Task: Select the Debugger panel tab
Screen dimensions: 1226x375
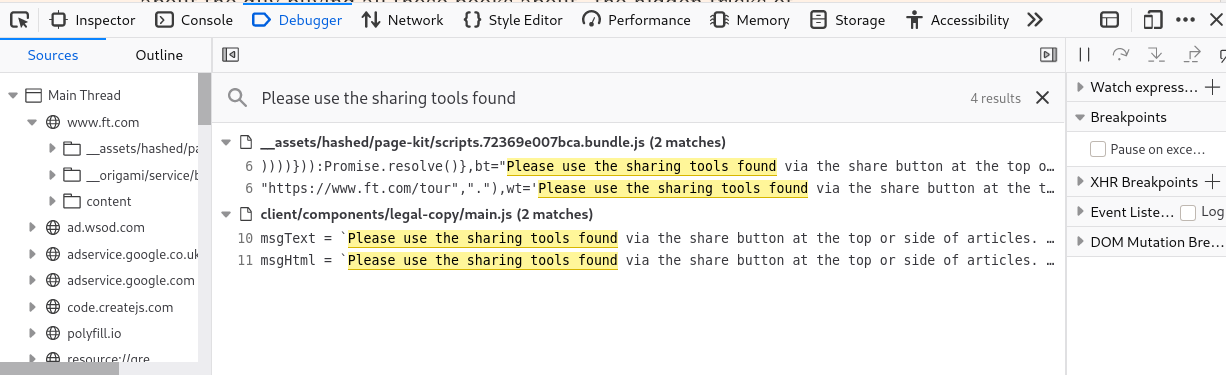Action: pos(297,20)
